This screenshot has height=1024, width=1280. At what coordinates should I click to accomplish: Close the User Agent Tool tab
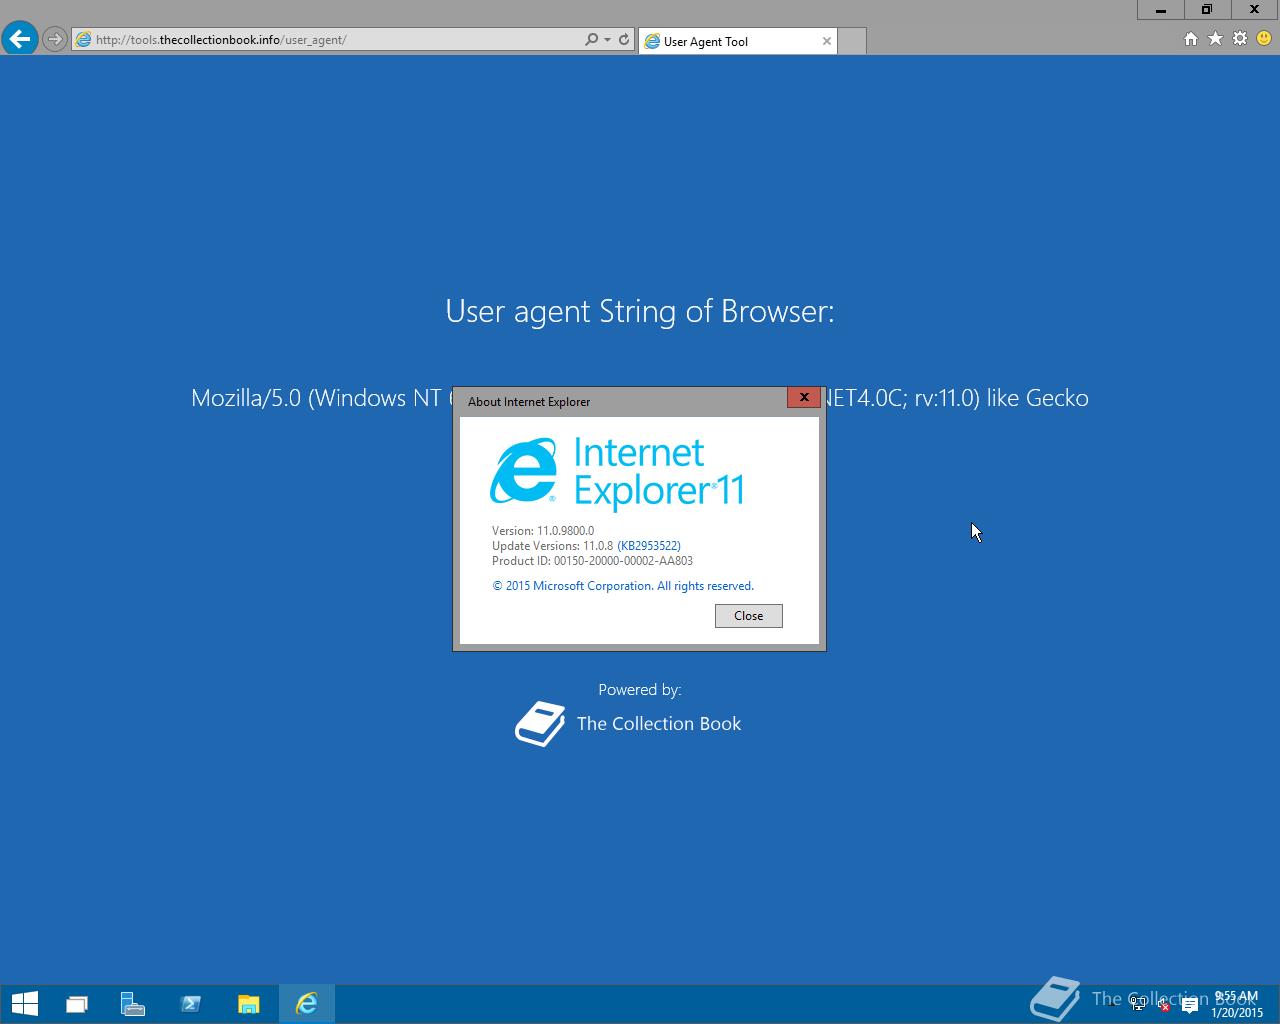point(826,41)
